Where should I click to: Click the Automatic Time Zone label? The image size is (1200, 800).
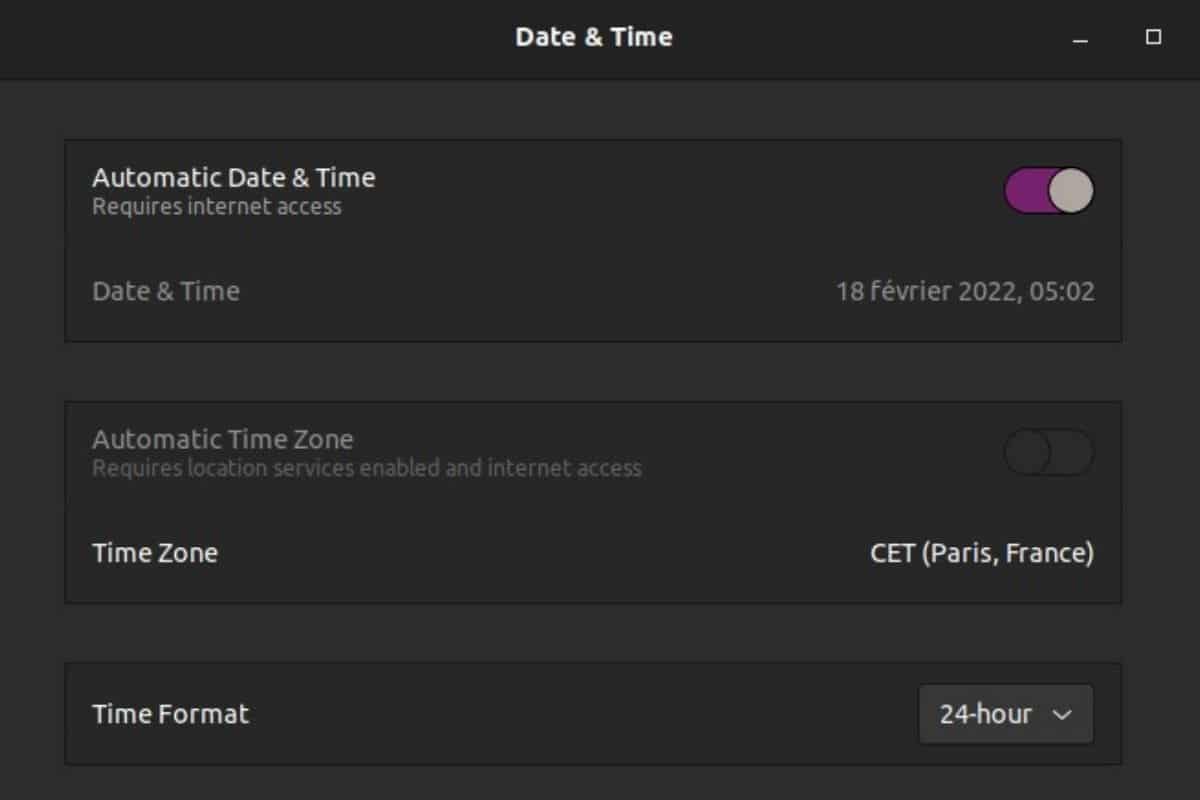[x=223, y=439]
